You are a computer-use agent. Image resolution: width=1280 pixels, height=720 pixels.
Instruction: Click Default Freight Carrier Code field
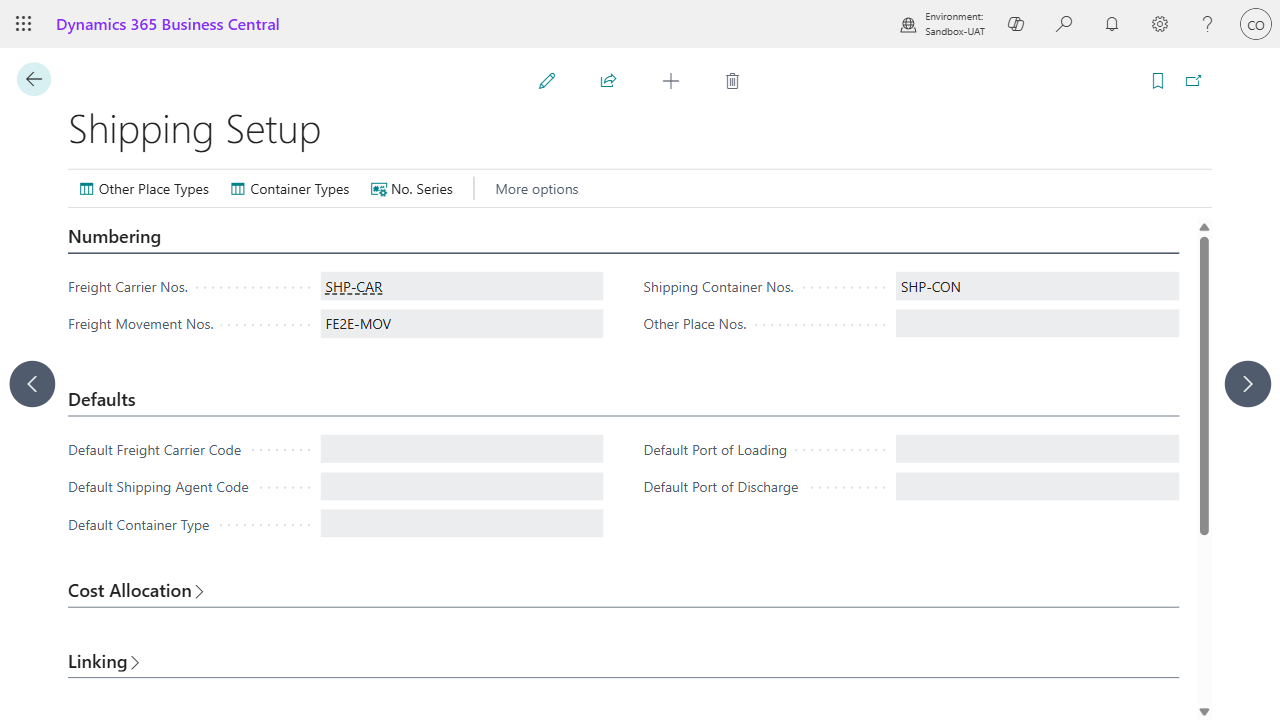pyautogui.click(x=462, y=449)
